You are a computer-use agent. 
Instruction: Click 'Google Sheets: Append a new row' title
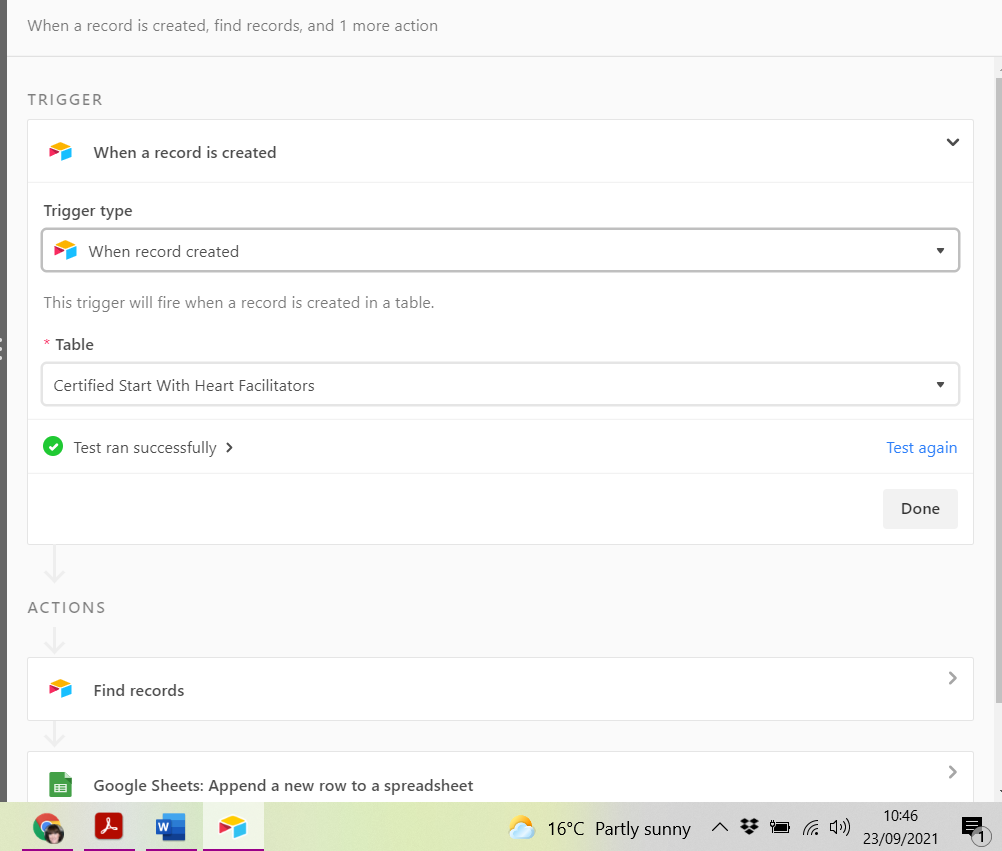[283, 785]
